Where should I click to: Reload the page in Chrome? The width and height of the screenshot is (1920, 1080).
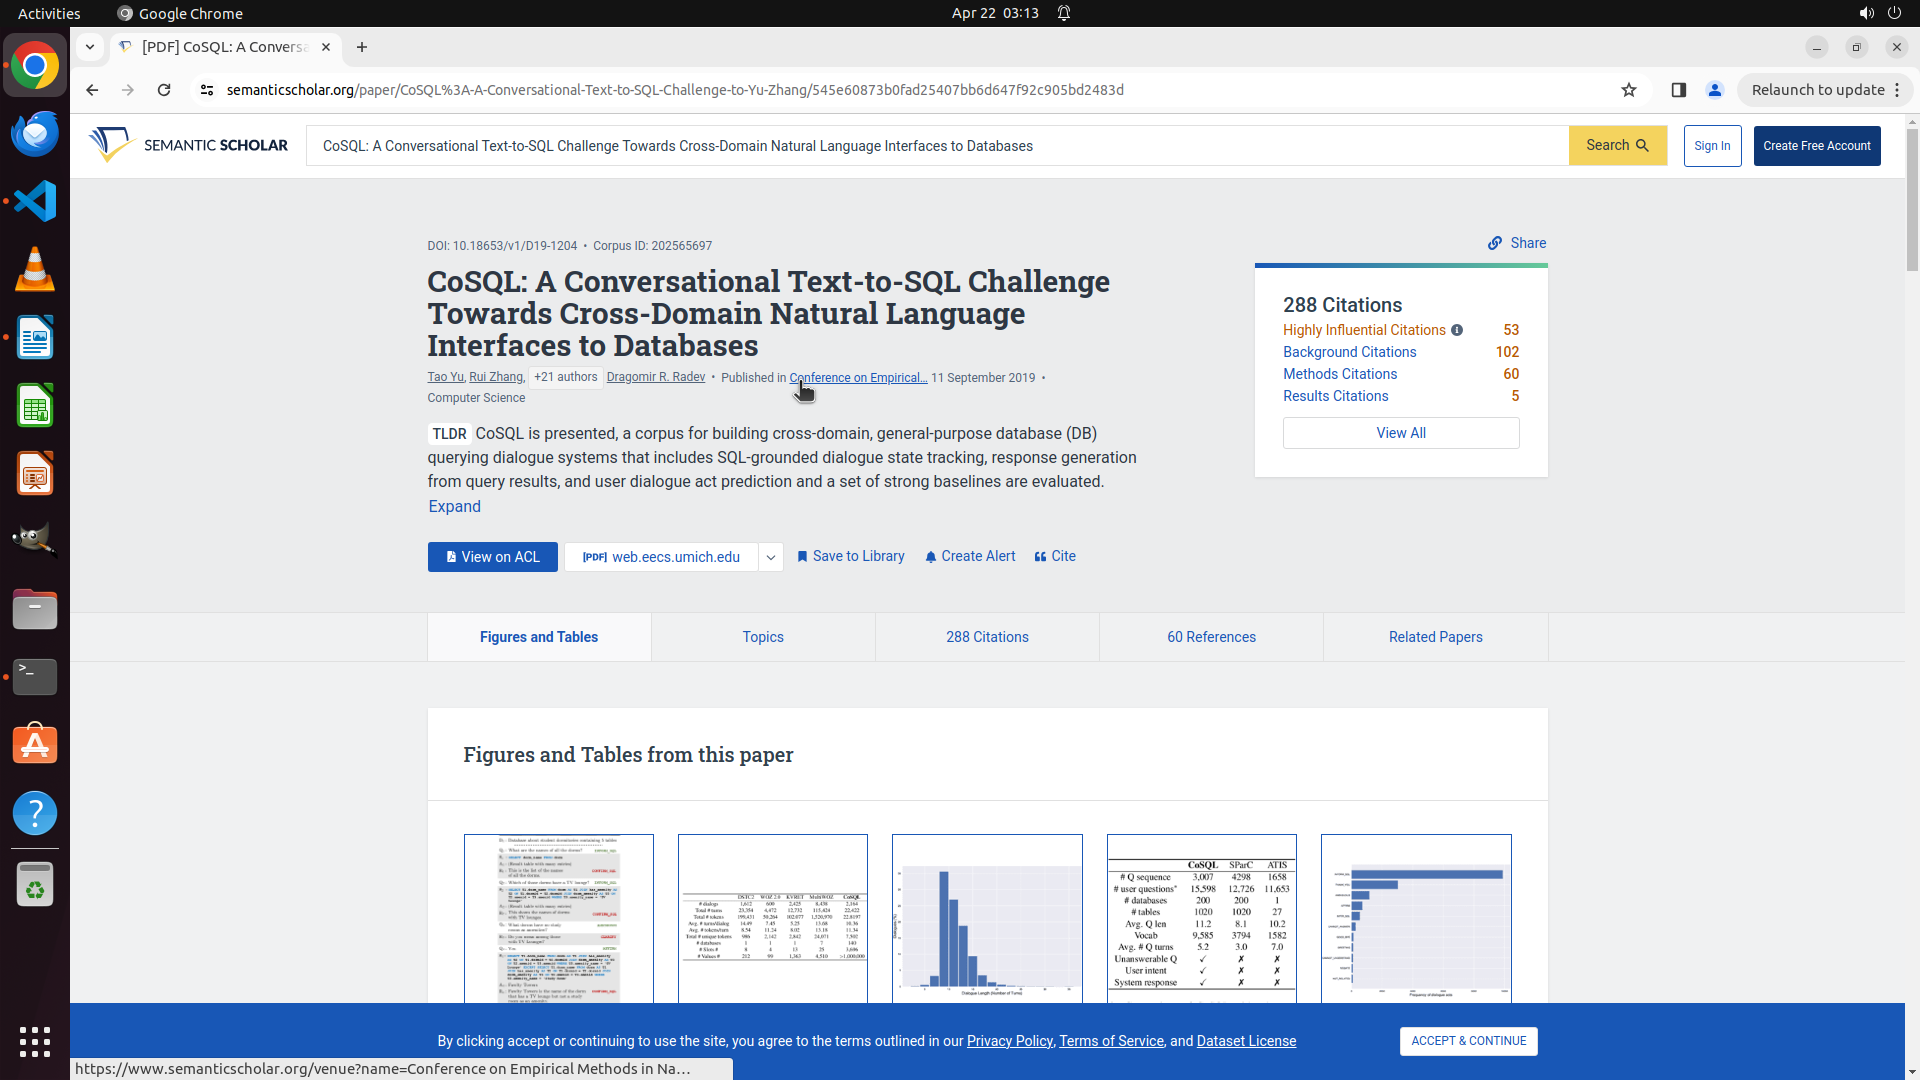[x=164, y=90]
